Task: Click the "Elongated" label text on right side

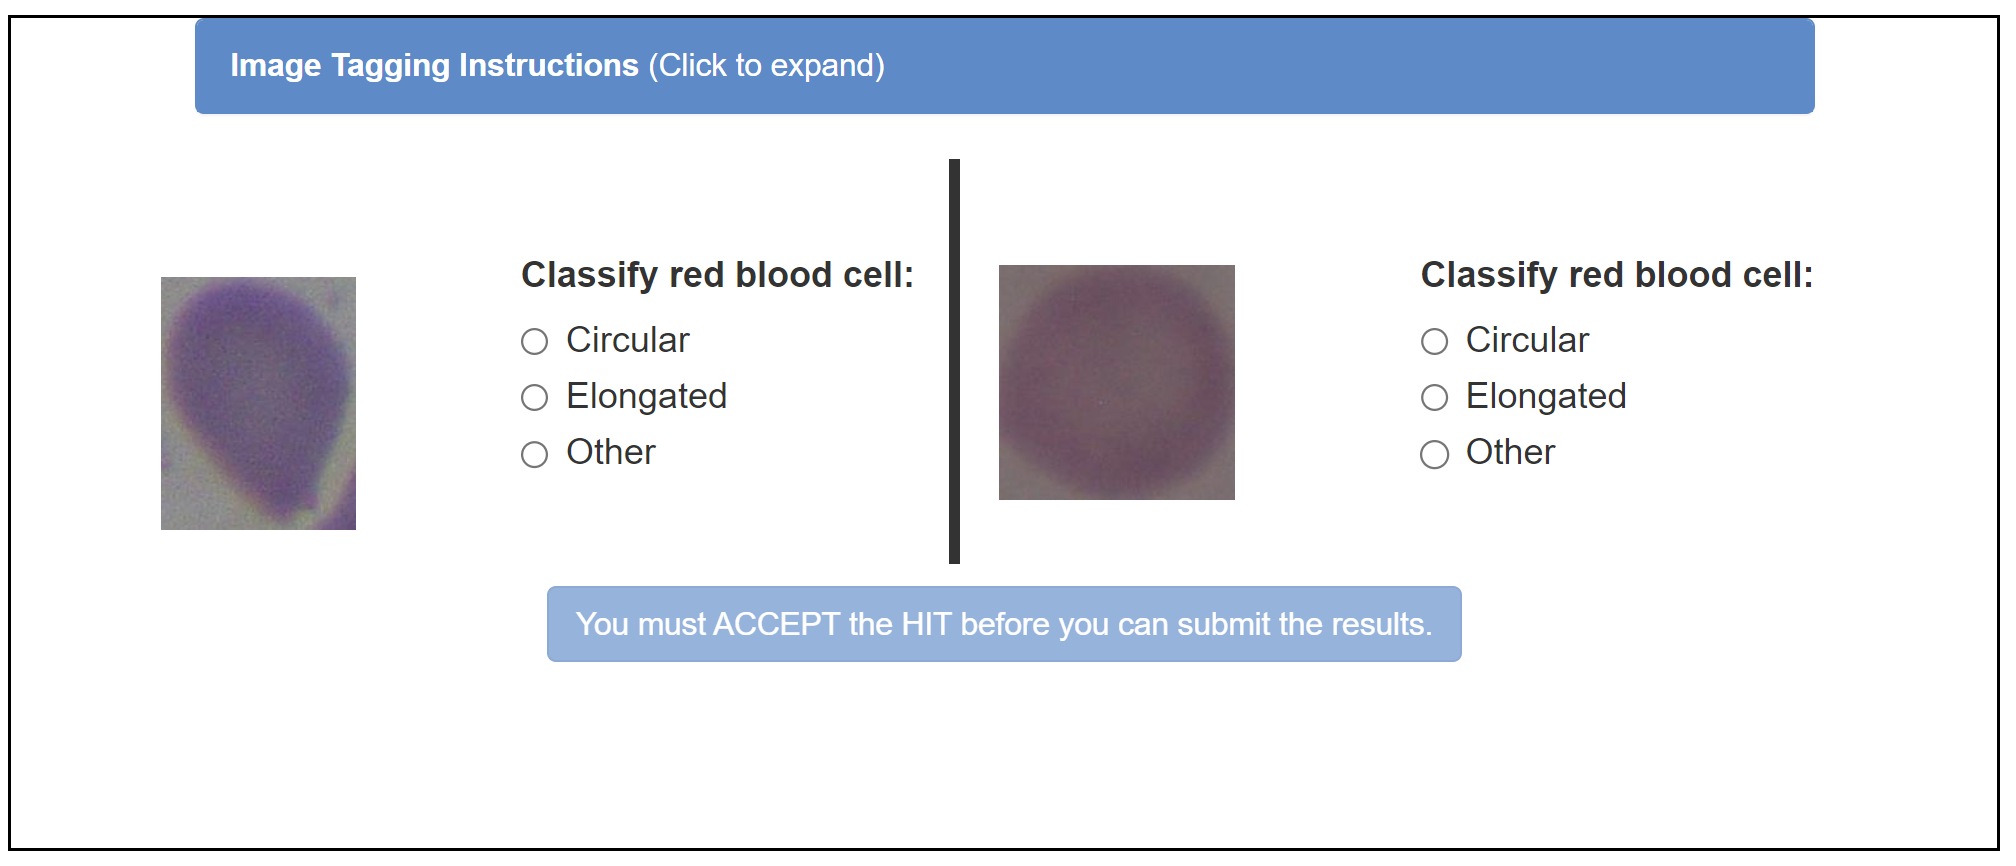Action: (1546, 397)
